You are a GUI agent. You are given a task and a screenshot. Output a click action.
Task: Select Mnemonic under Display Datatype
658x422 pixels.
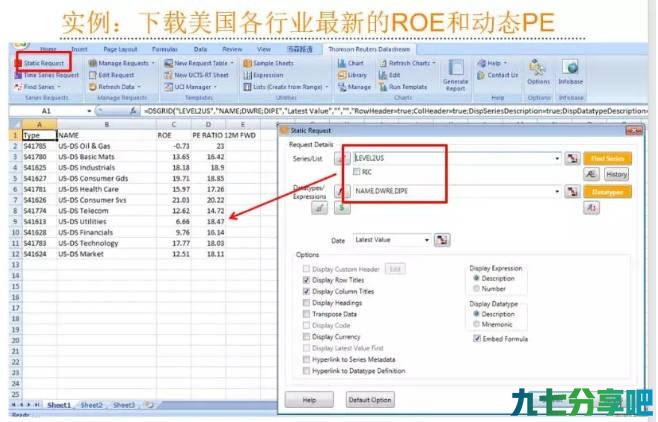476,324
